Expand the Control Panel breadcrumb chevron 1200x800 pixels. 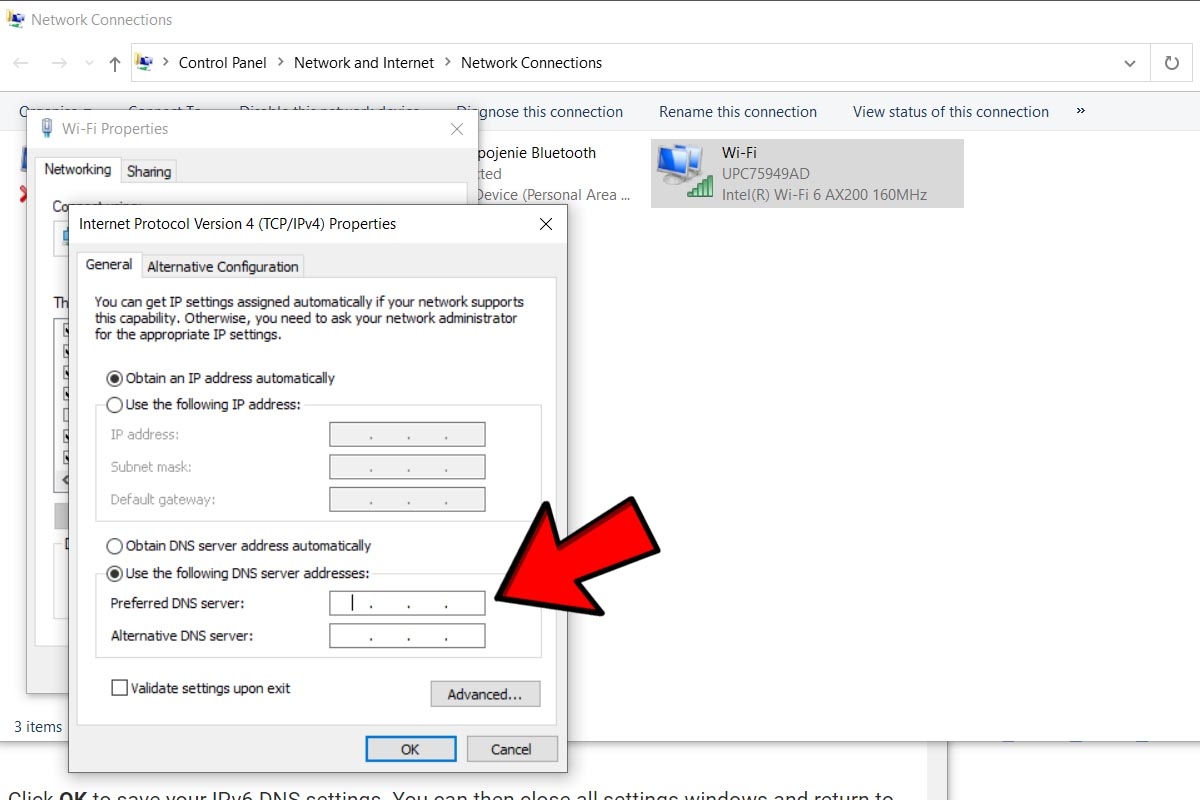tap(281, 63)
